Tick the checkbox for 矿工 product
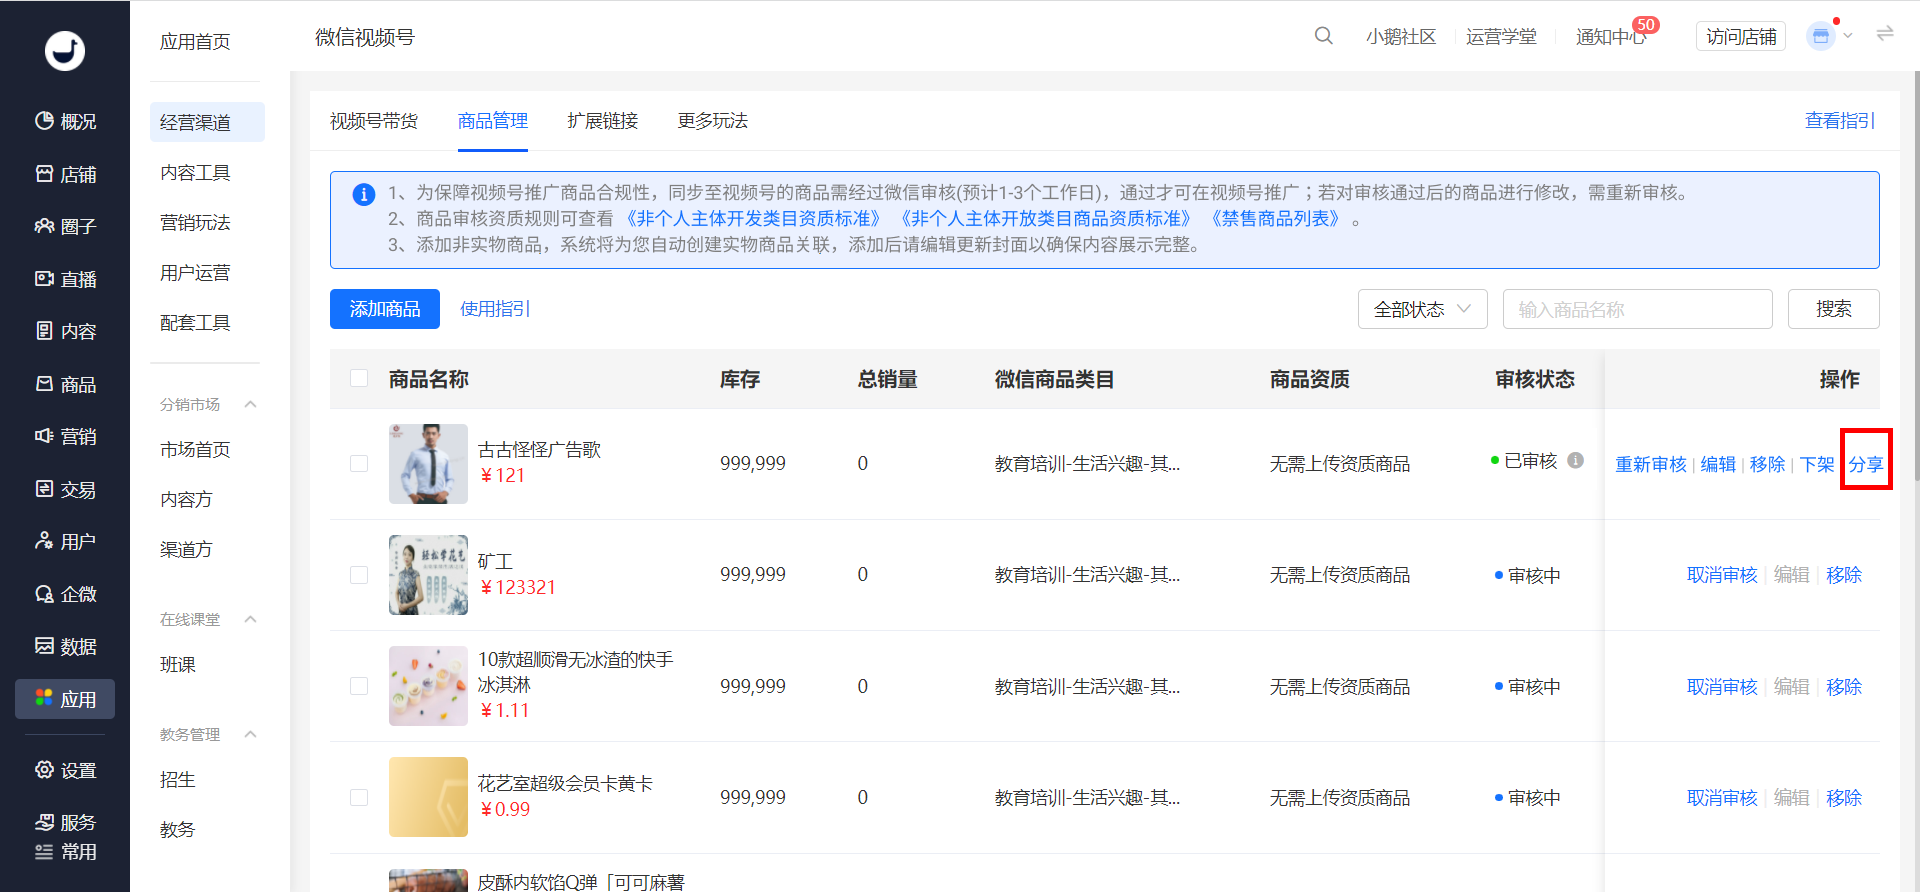Image resolution: width=1920 pixels, height=892 pixels. coord(359,575)
